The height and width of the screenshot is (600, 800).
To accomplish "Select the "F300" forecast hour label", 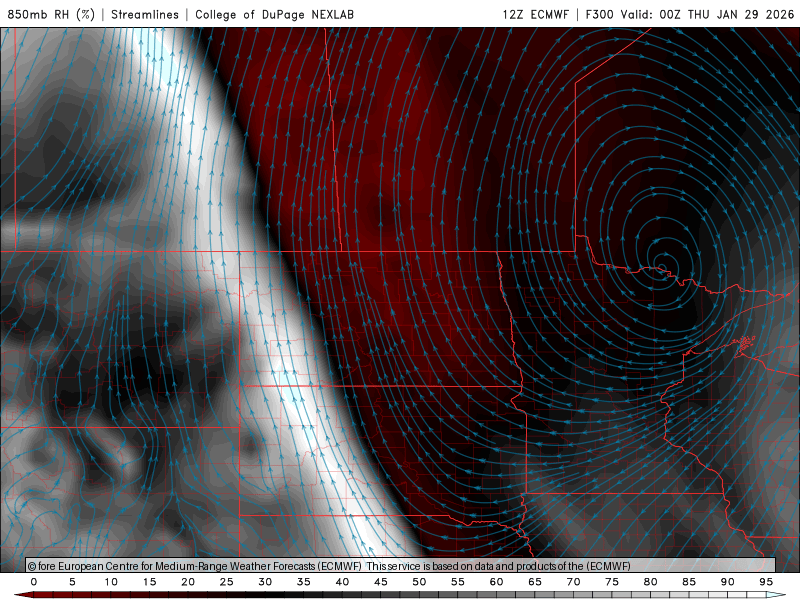I will [x=599, y=14].
